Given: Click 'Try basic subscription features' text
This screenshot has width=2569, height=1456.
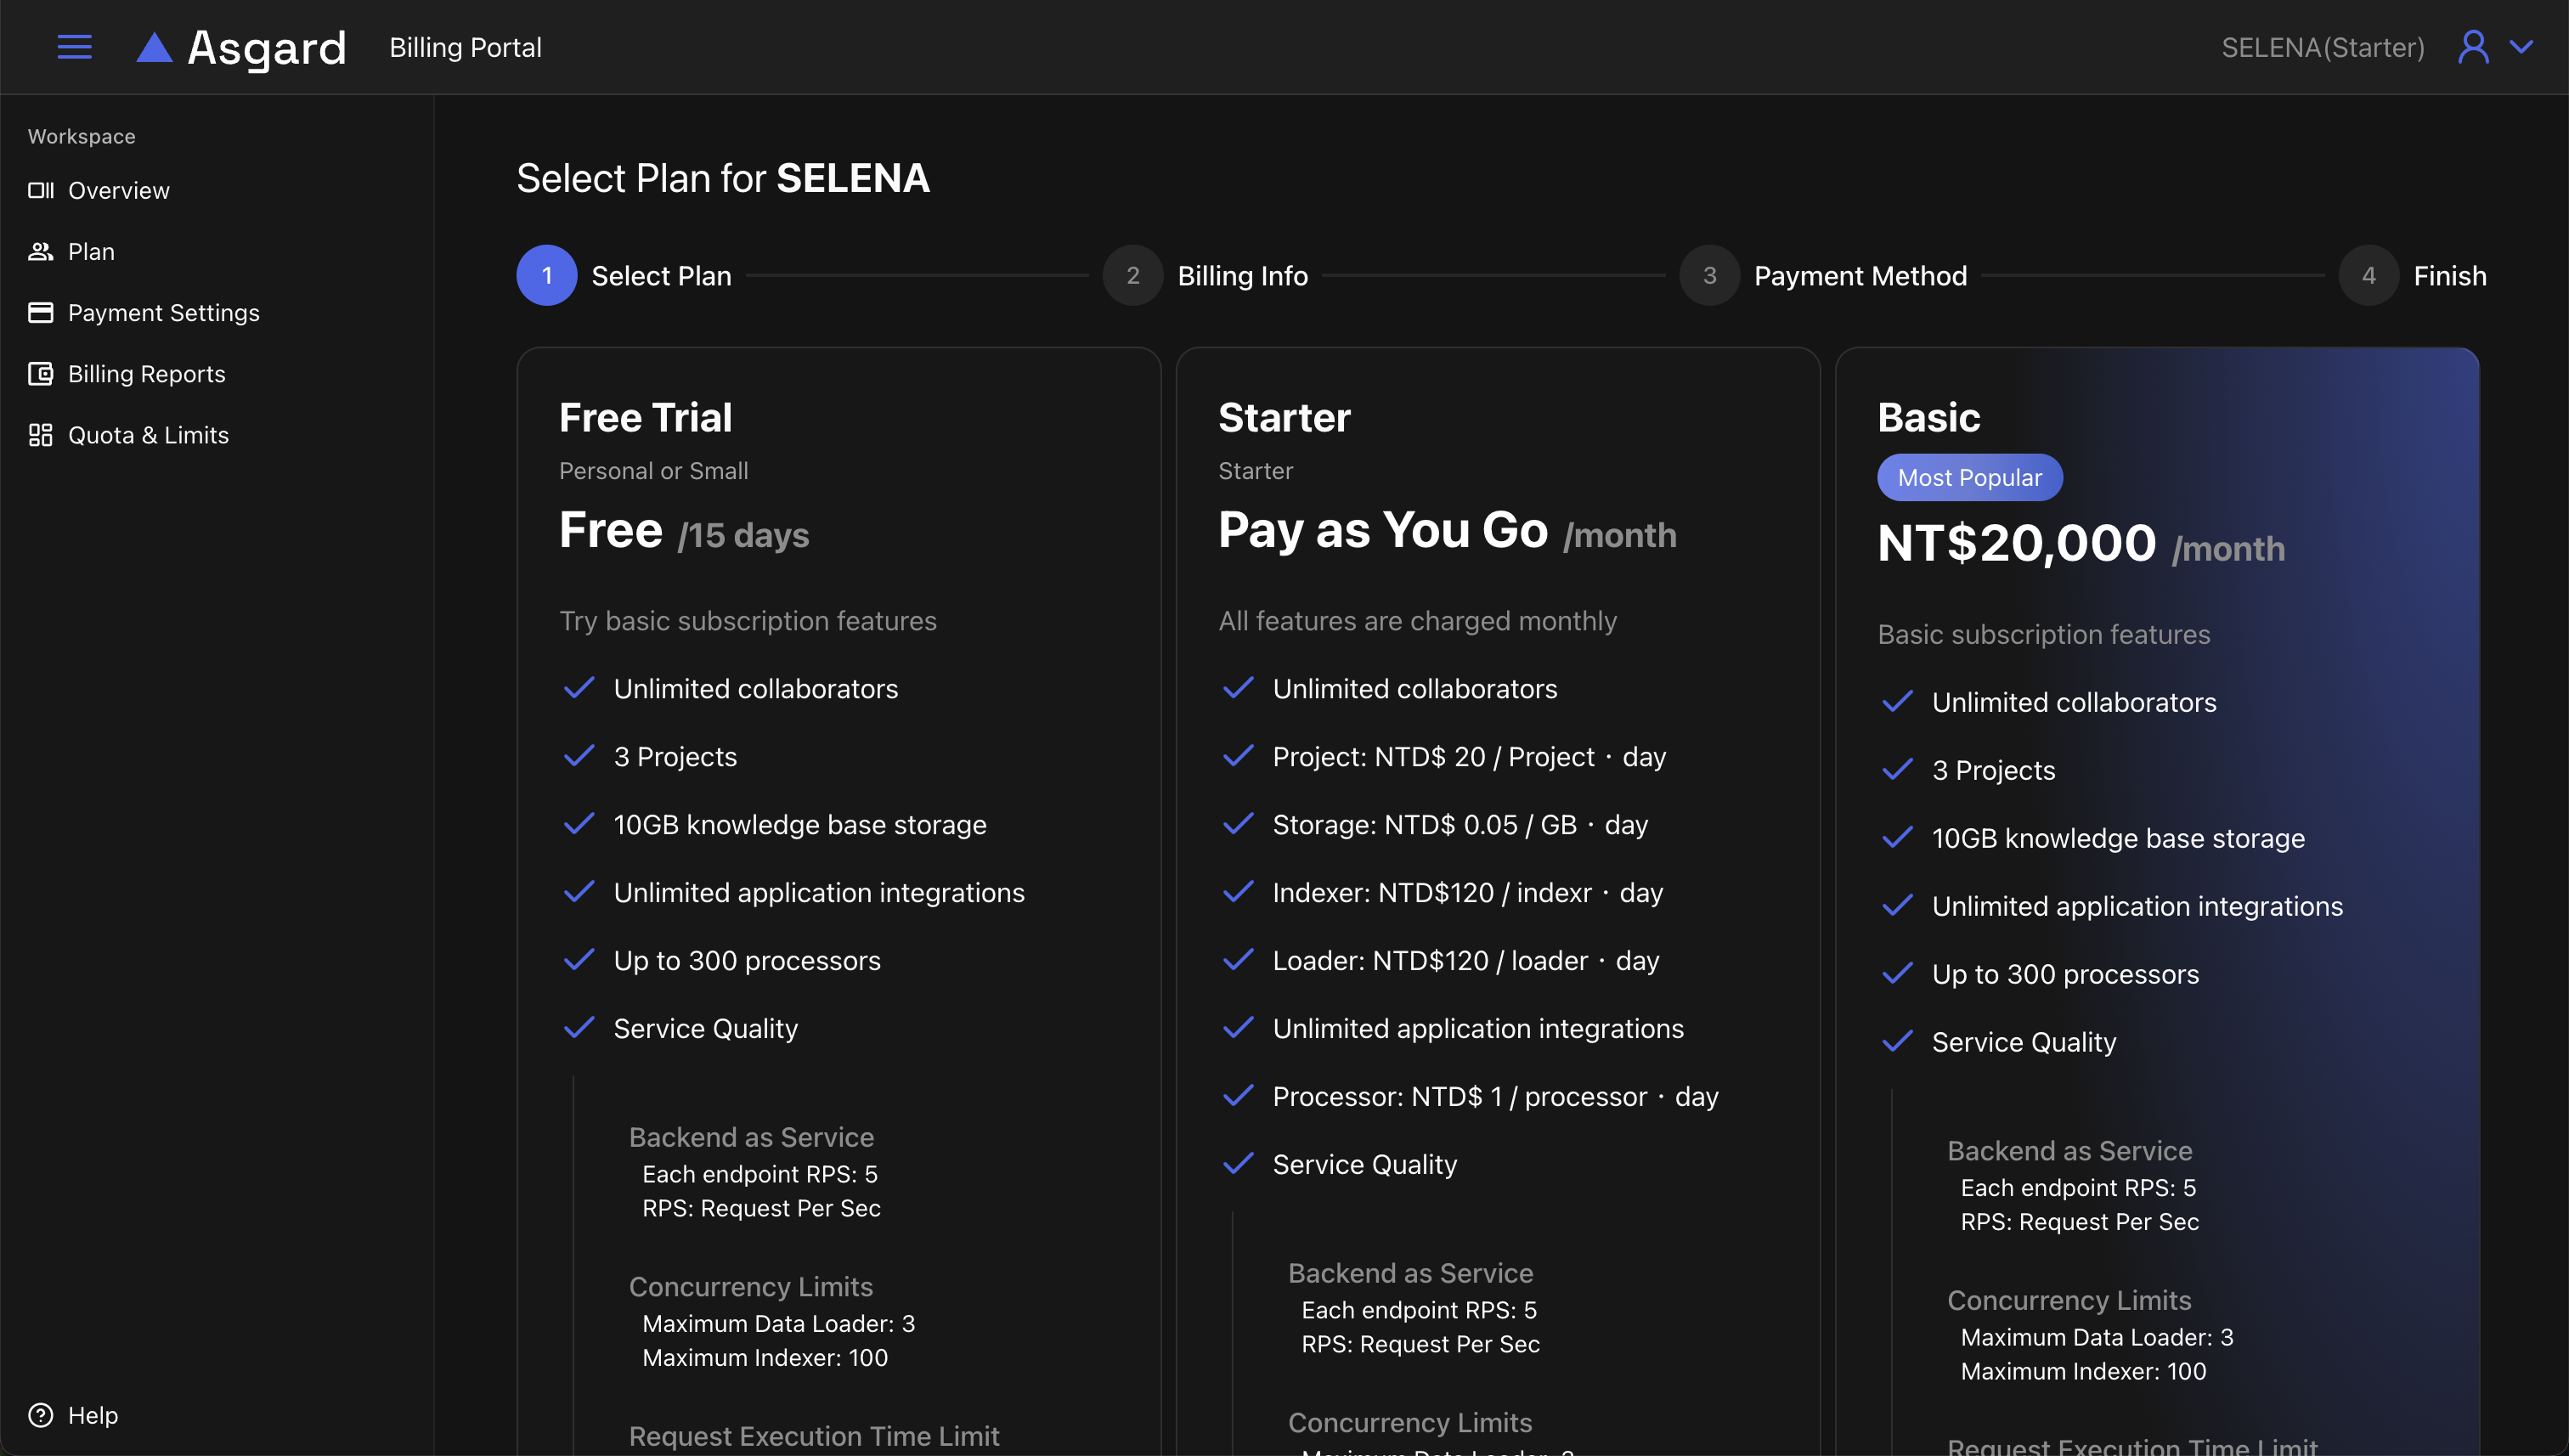Looking at the screenshot, I should 748,621.
